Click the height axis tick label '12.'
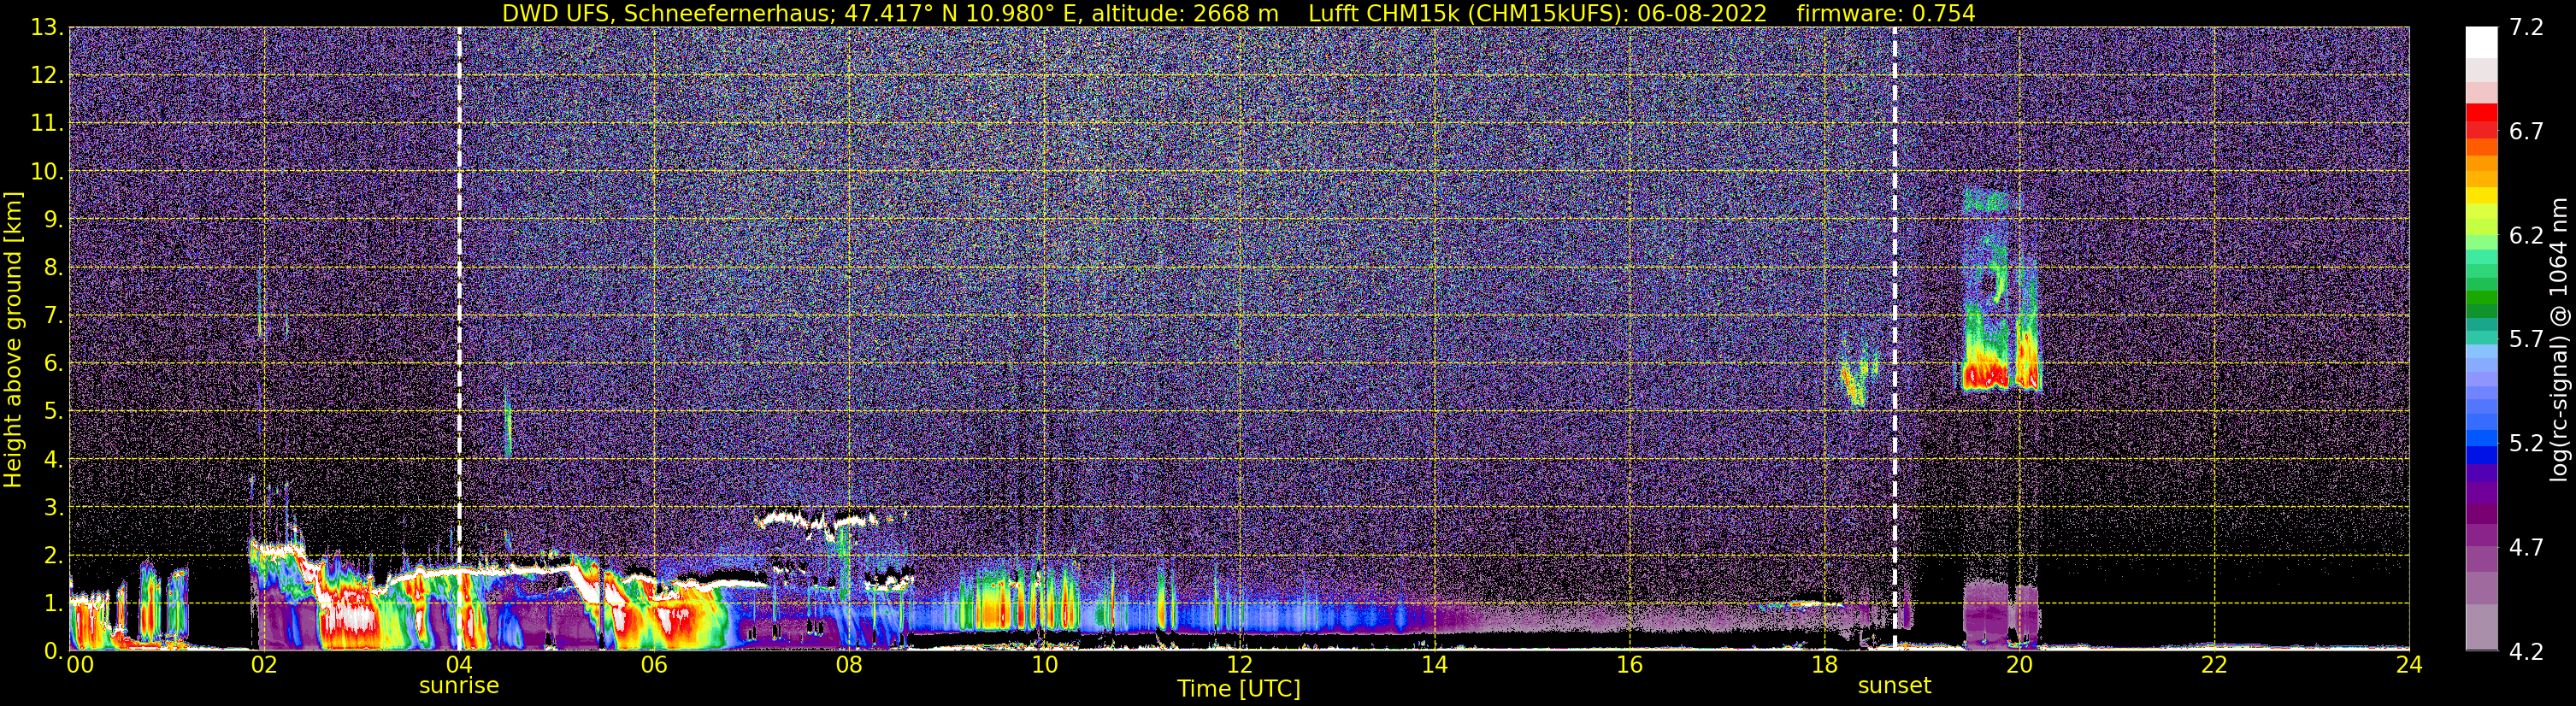The image size is (2576, 706). (47, 76)
